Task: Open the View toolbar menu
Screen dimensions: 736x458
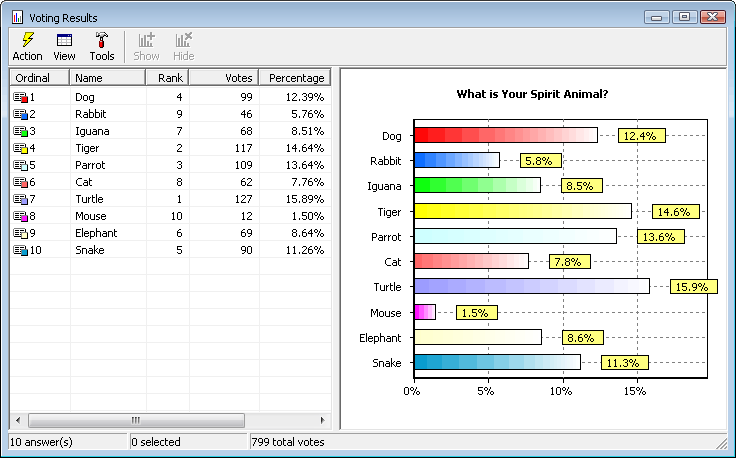Action: [64, 46]
